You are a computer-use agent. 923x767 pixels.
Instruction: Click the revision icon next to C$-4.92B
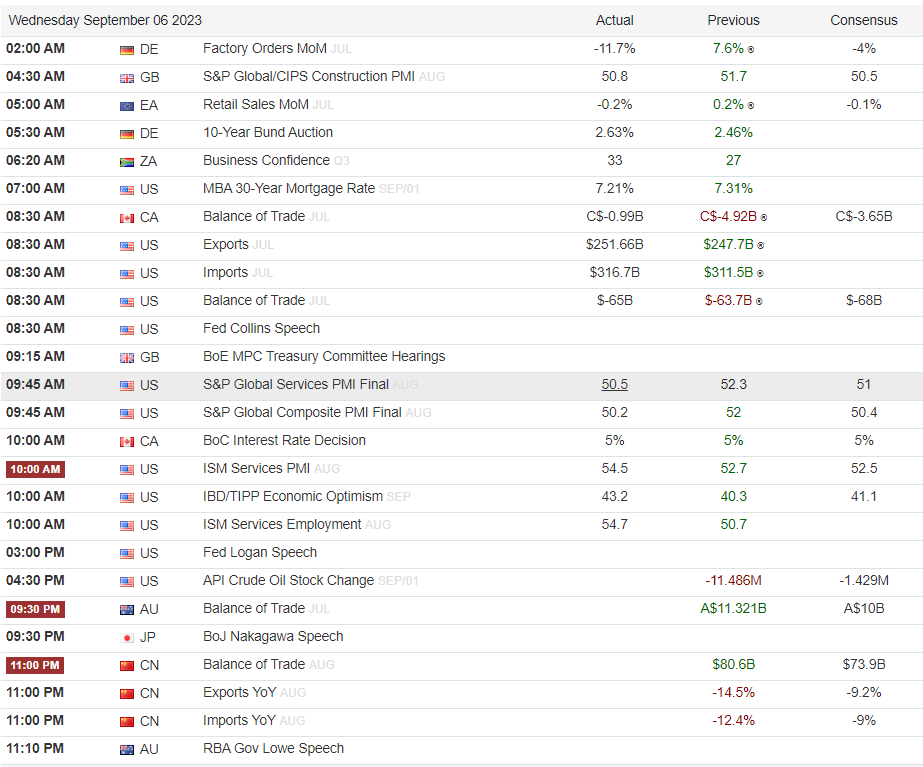(x=763, y=218)
